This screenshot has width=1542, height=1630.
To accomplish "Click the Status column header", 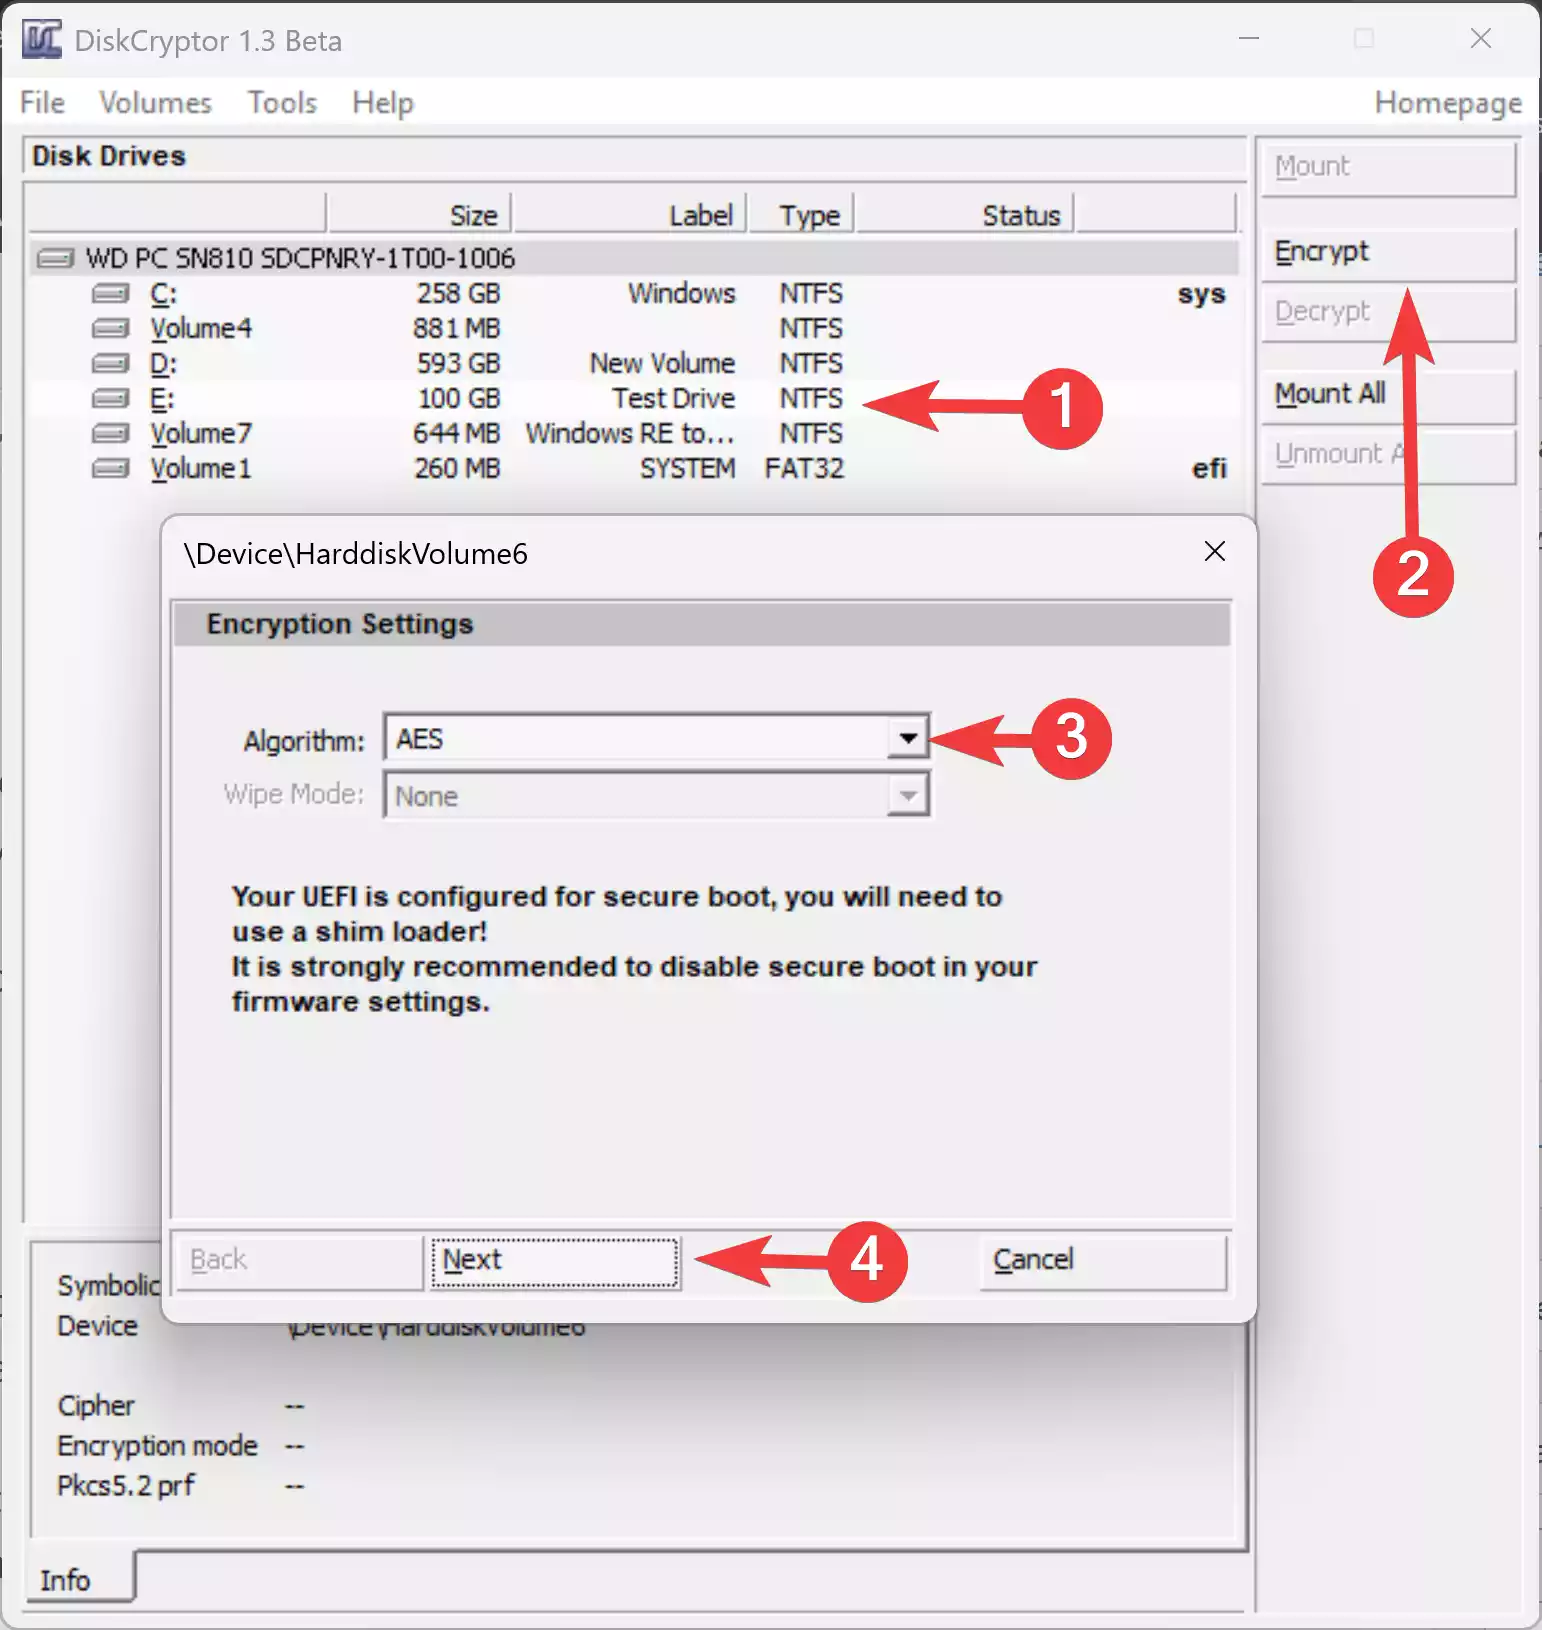I will coord(965,214).
